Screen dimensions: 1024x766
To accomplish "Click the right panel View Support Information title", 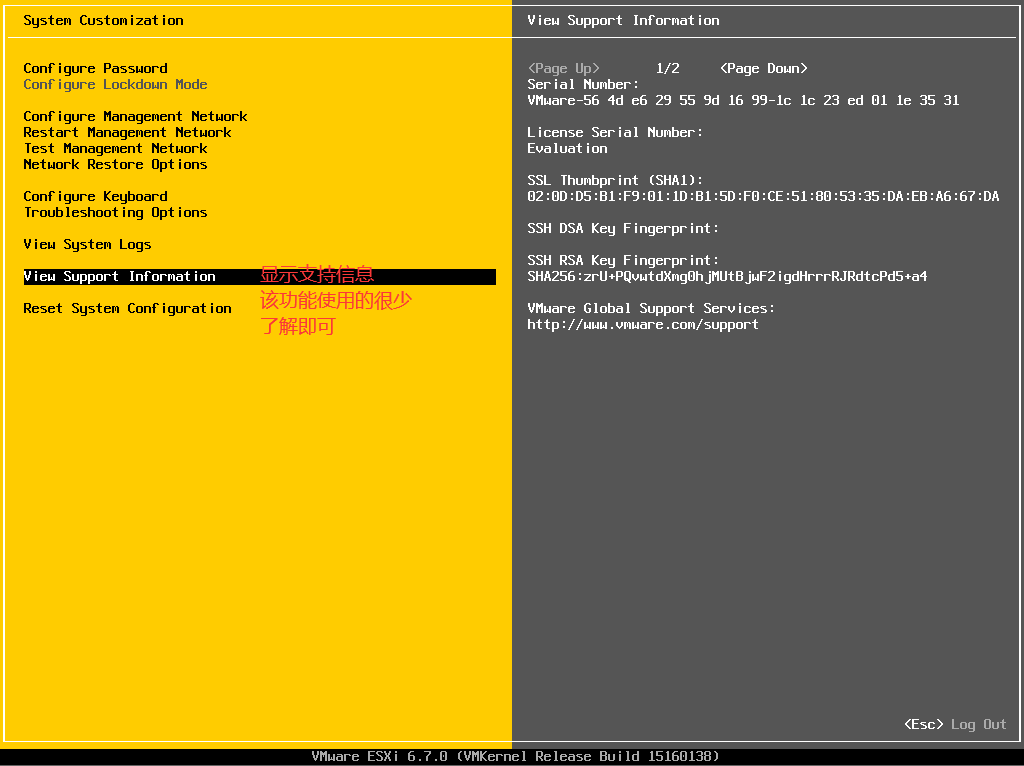I will (624, 21).
